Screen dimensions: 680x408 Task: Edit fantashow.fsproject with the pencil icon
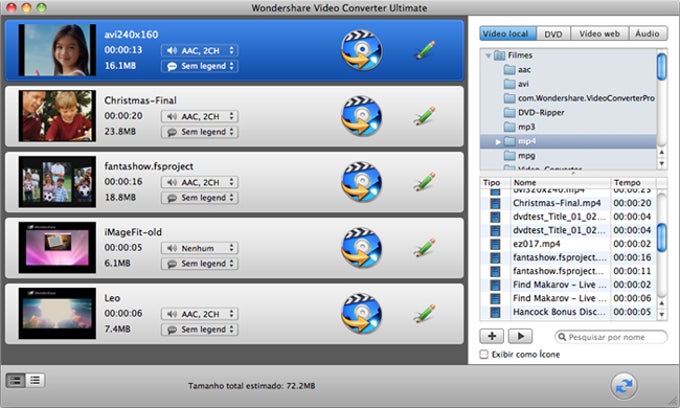[425, 181]
